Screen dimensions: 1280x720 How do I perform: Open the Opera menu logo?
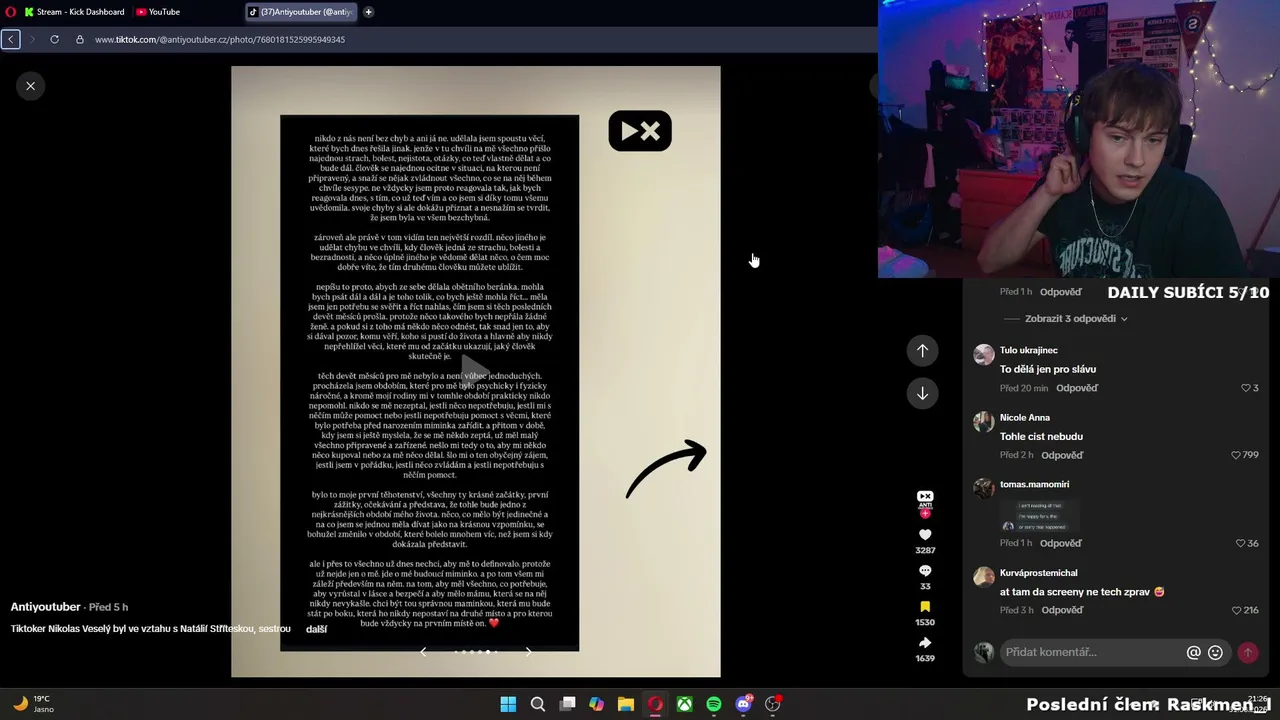[x=12, y=12]
